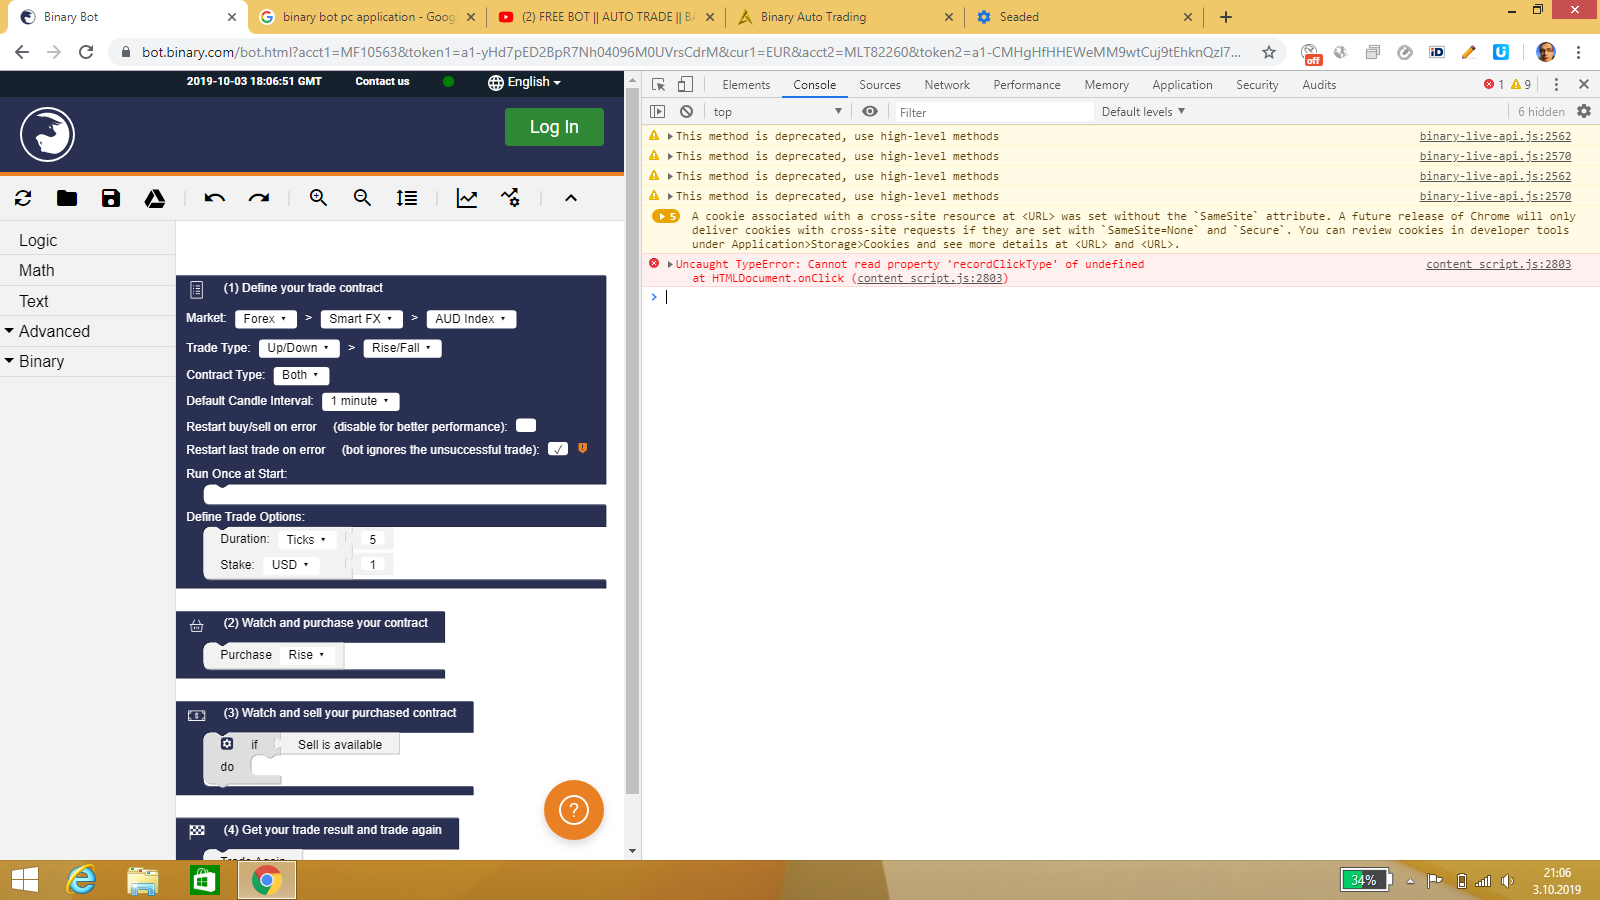This screenshot has width=1600, height=900.
Task: Reload the page in Chrome
Action: [86, 52]
